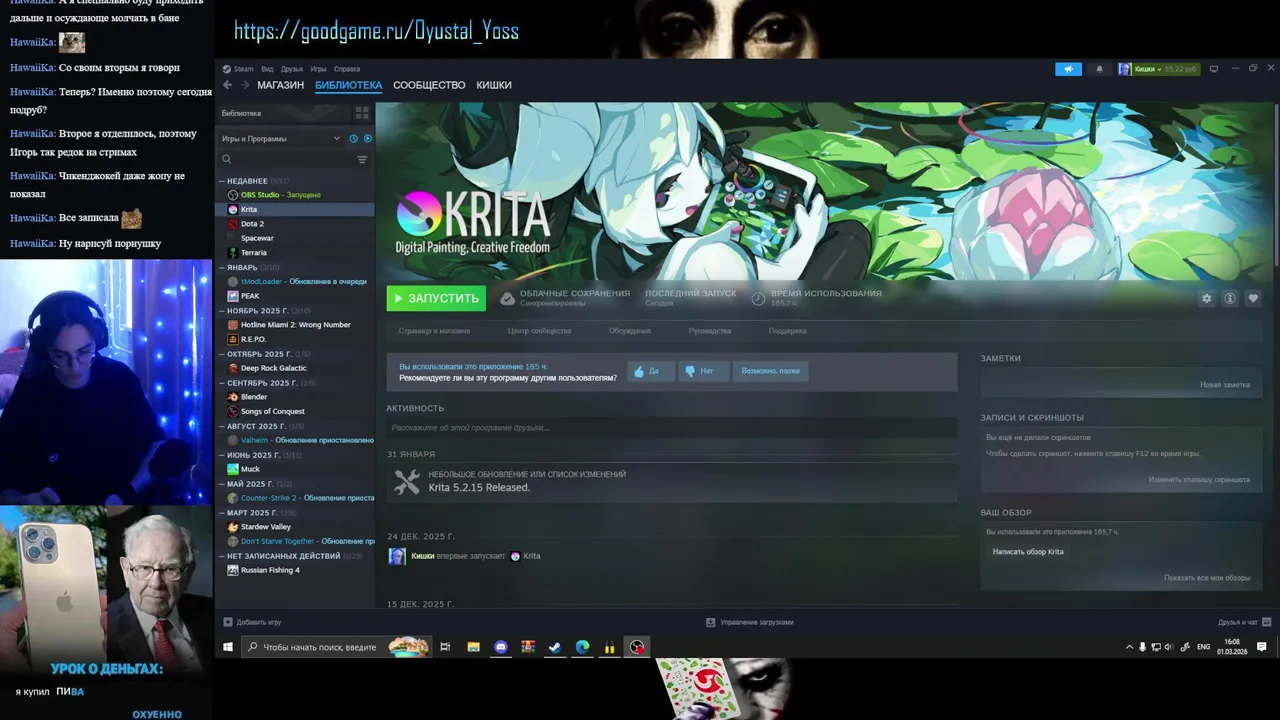
Task: Open the БИБЛИОТЕКА tab
Action: point(348,85)
